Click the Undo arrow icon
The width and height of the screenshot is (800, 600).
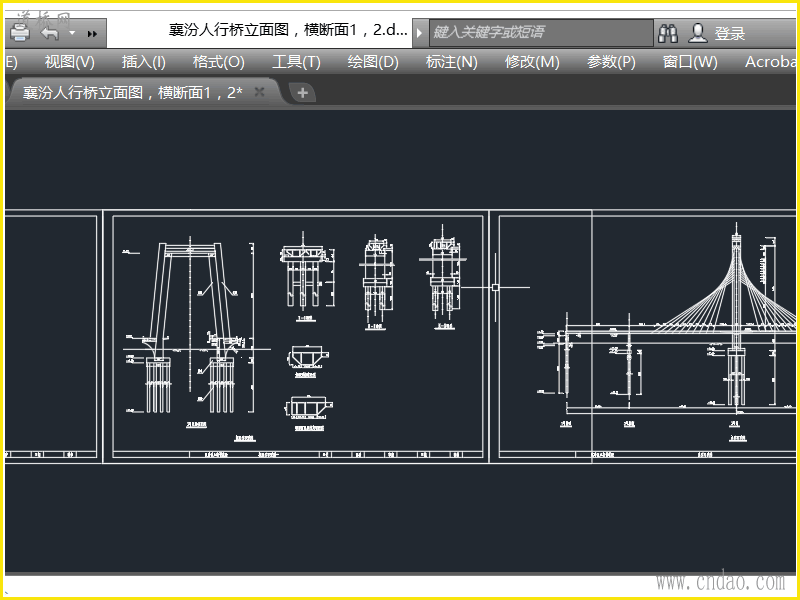[x=50, y=33]
